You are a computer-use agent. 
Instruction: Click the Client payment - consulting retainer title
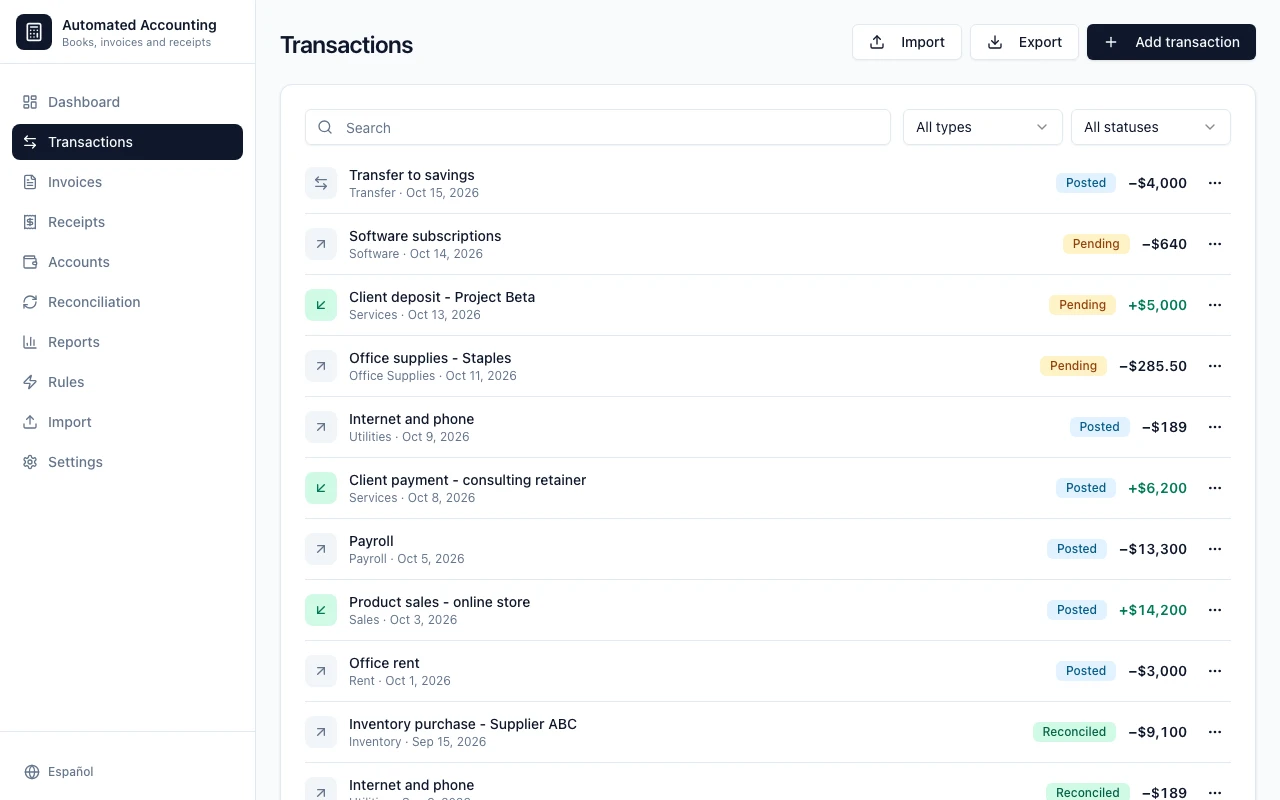[x=467, y=480]
